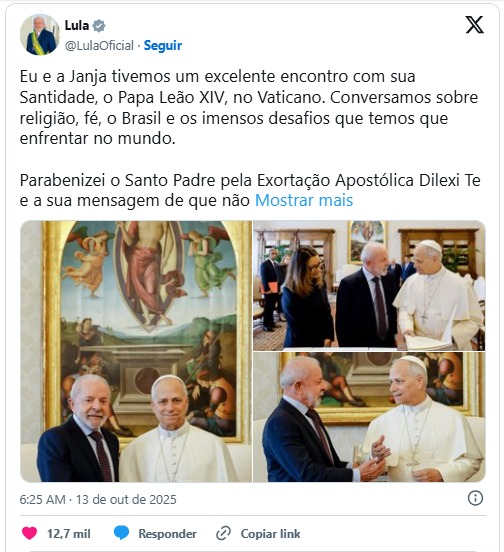Open the 6:25 AM timestamp link
504x552 pixels.
42,499
